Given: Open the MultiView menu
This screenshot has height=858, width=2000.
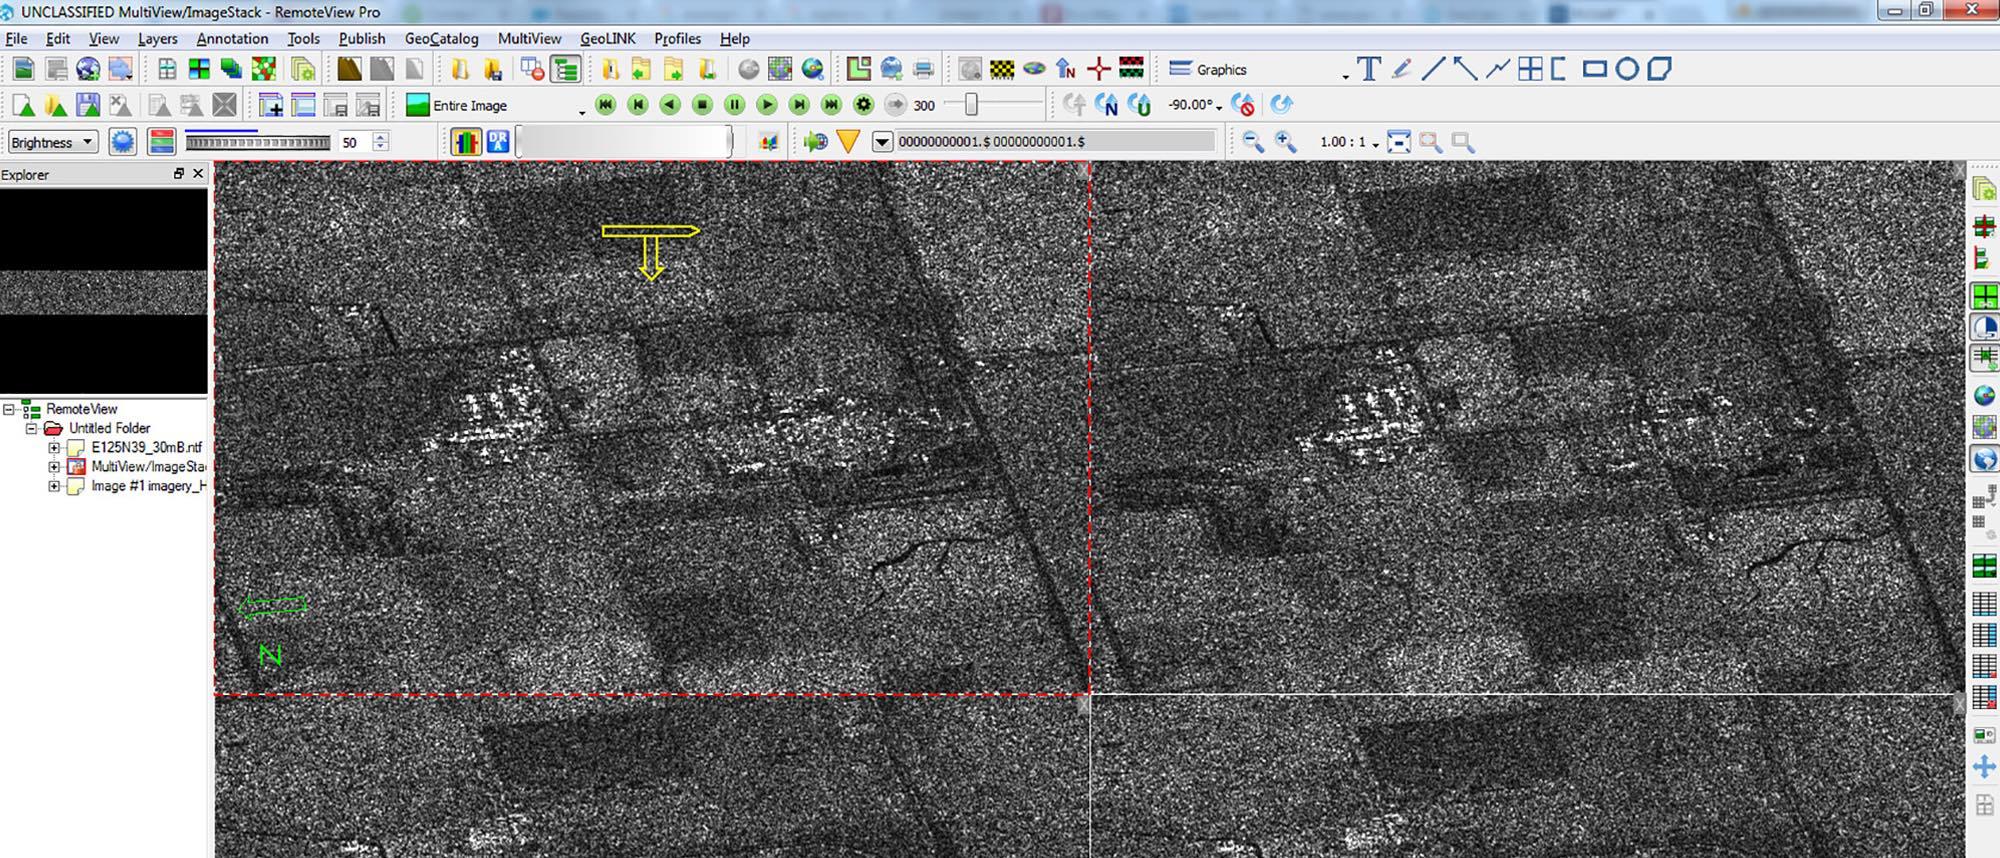Looking at the screenshot, I should [x=529, y=38].
